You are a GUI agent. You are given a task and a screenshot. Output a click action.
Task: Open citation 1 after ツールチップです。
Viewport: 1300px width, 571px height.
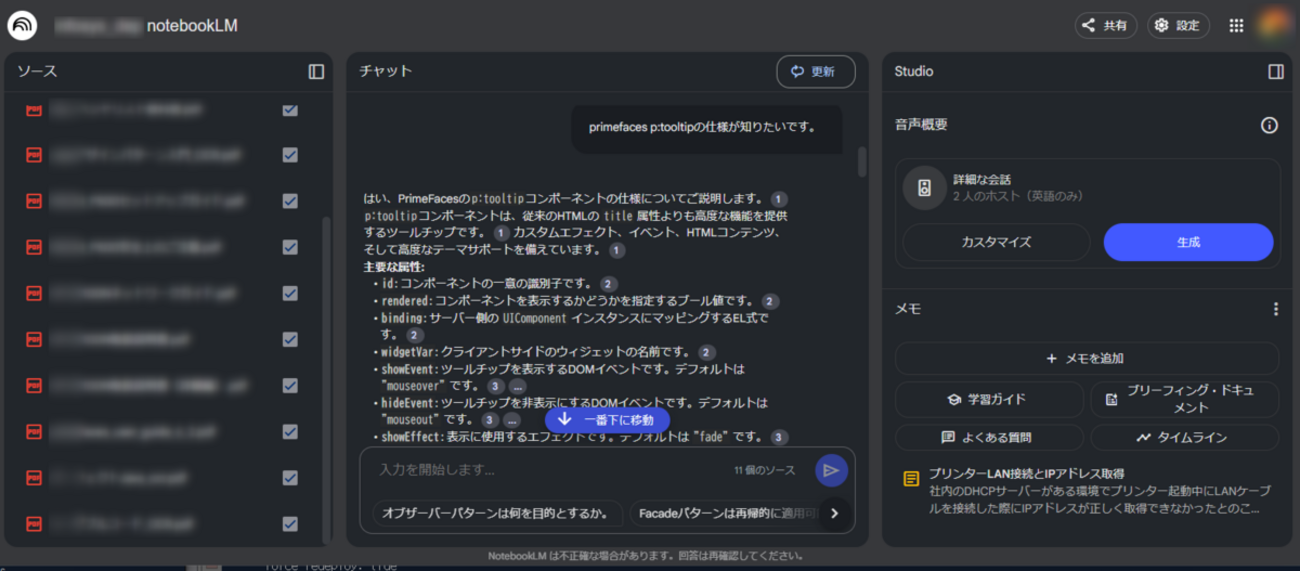coord(502,233)
